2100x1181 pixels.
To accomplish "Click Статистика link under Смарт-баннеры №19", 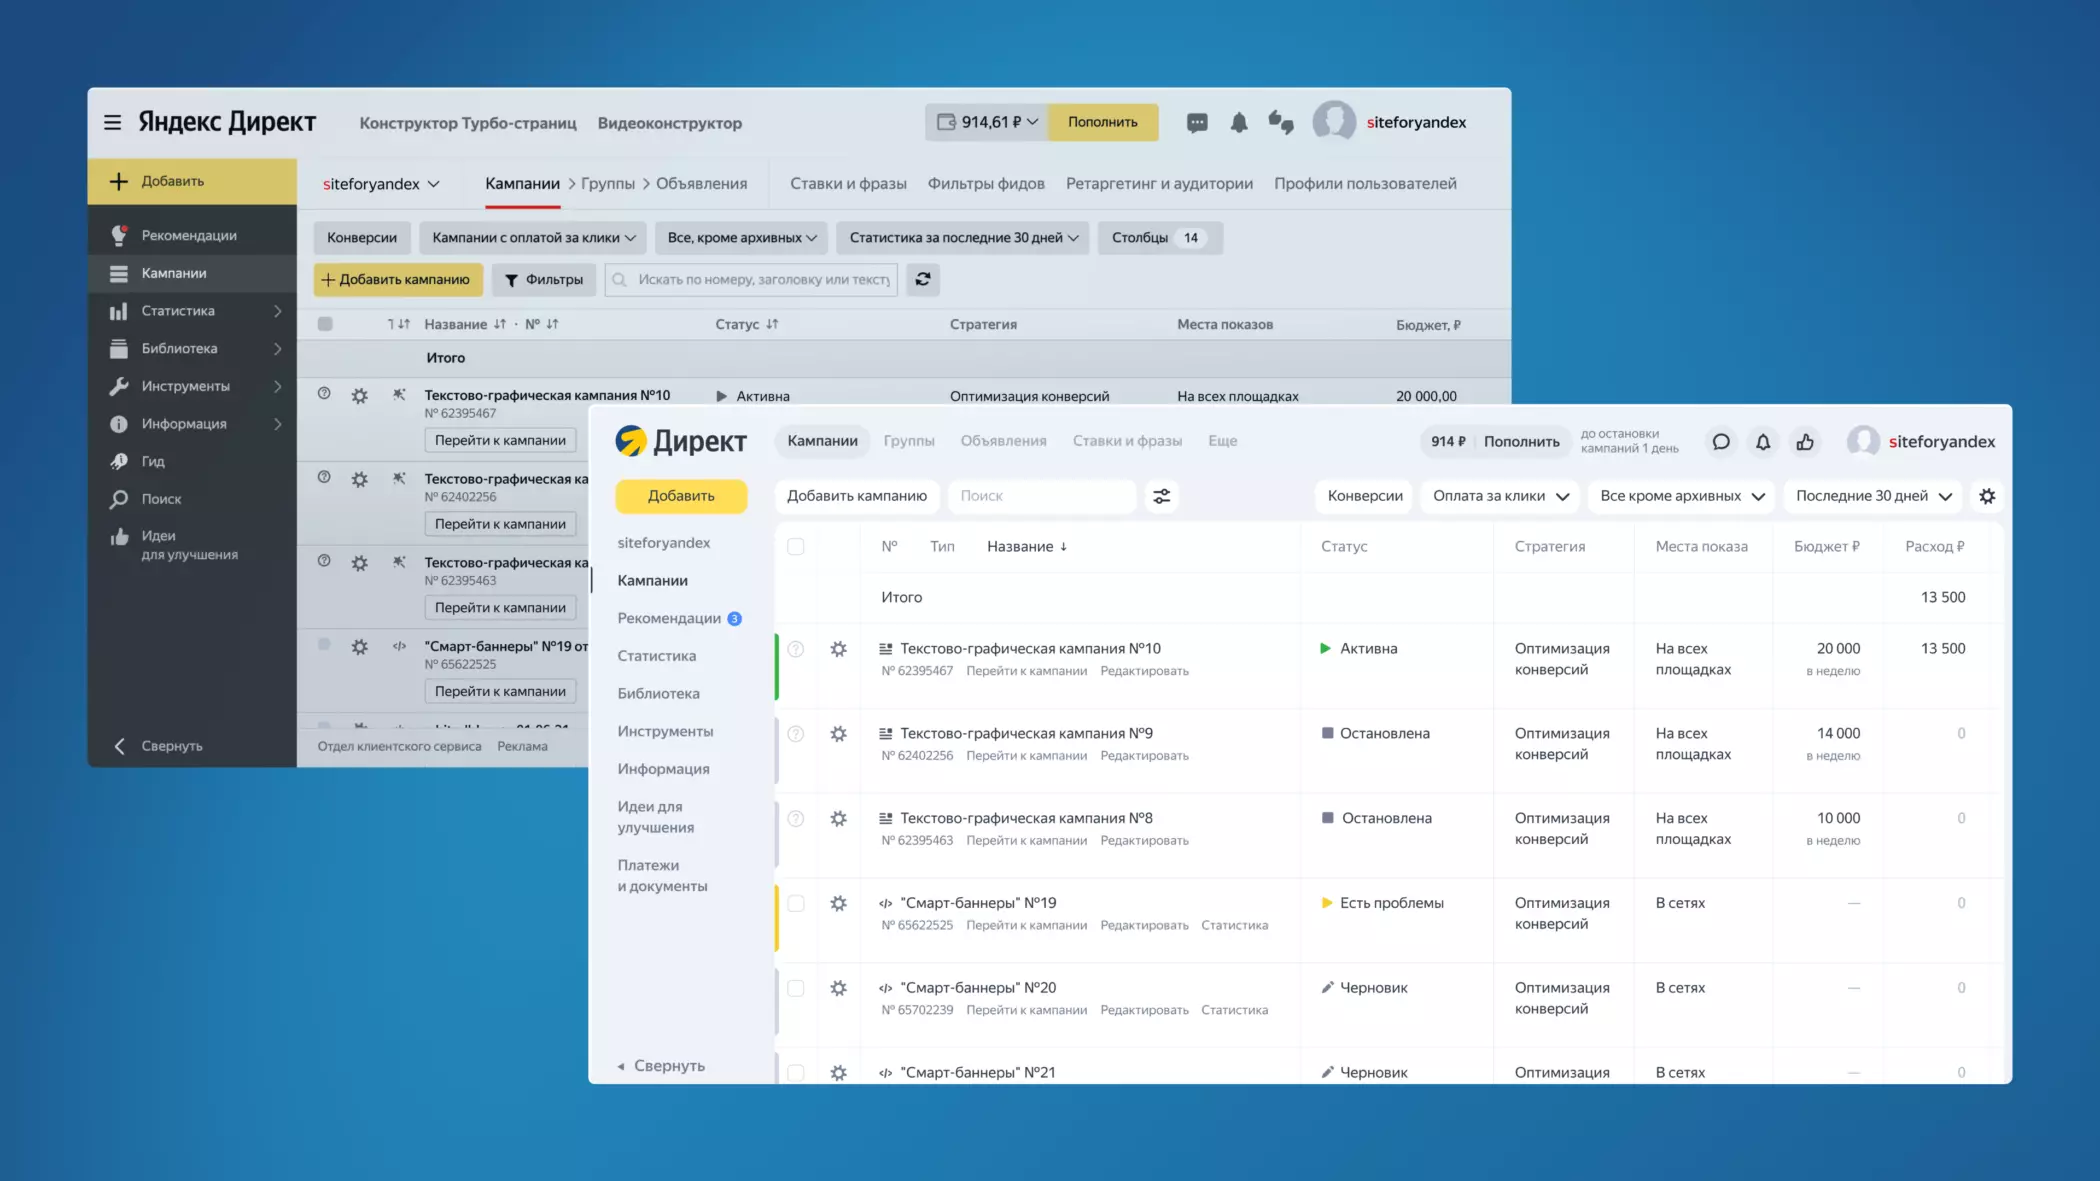I will [1234, 926].
